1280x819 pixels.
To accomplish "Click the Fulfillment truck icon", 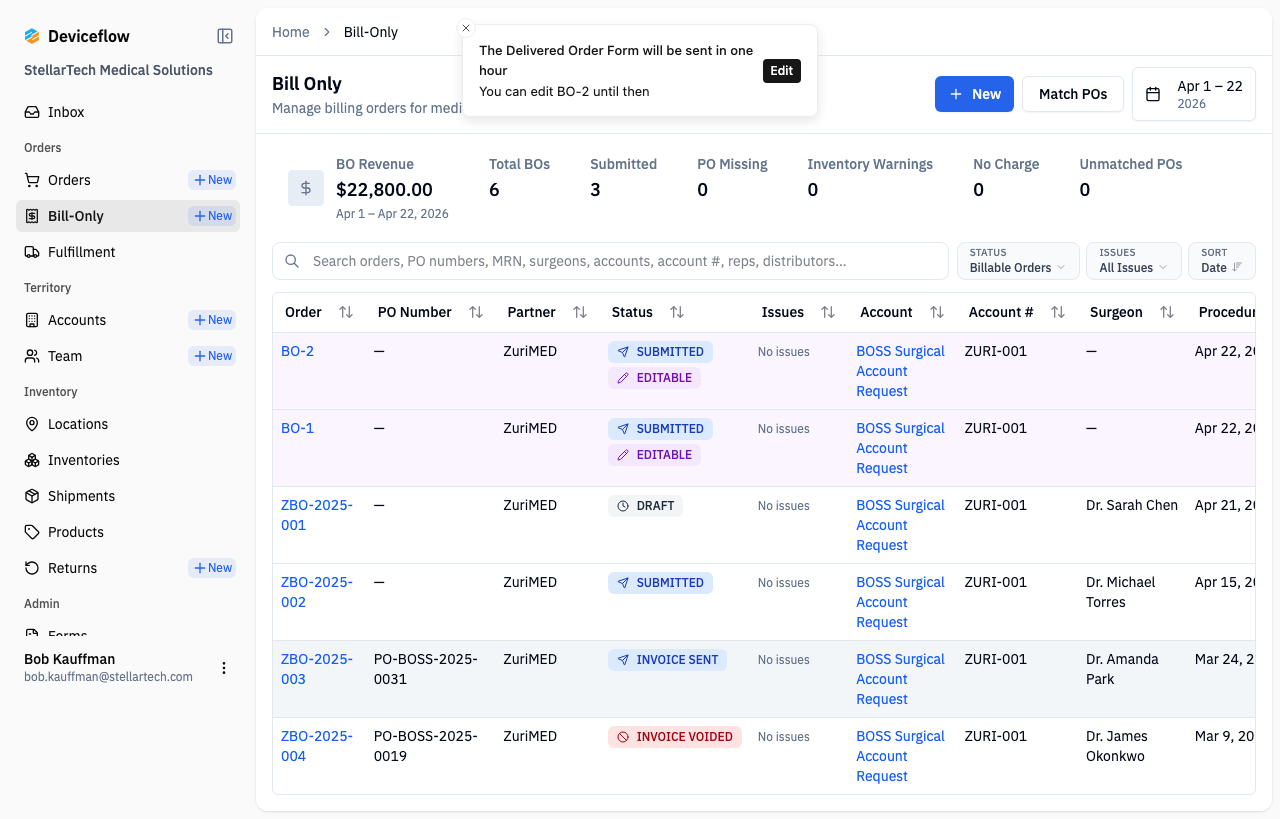I will (32, 252).
